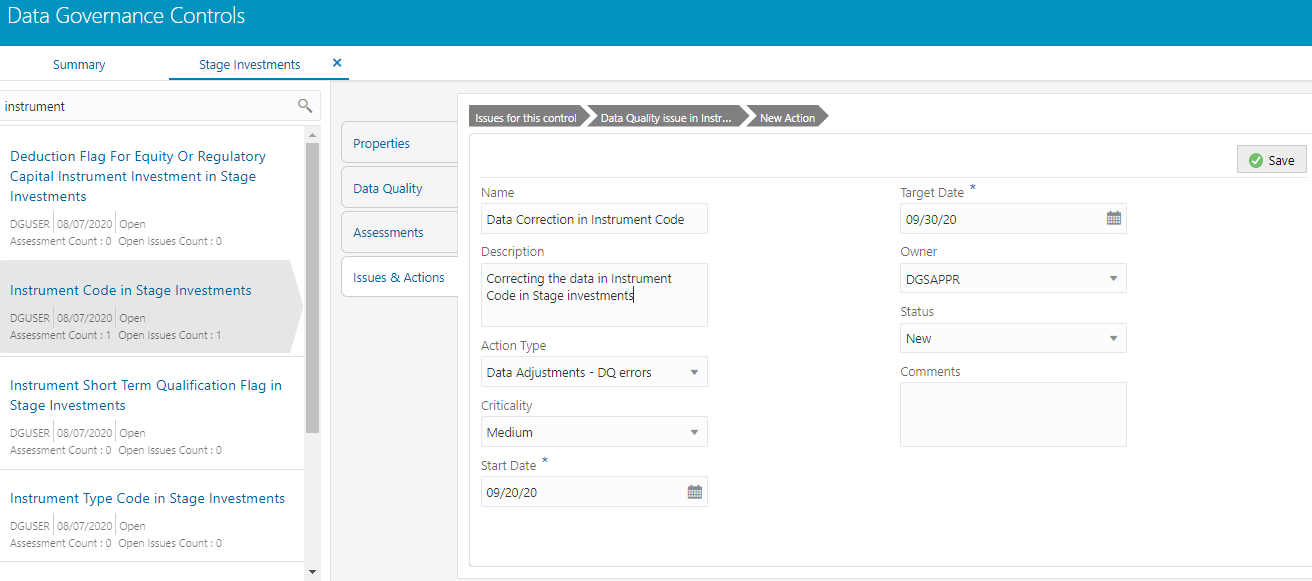Go to Issues for this control breadcrumb

pyautogui.click(x=526, y=118)
